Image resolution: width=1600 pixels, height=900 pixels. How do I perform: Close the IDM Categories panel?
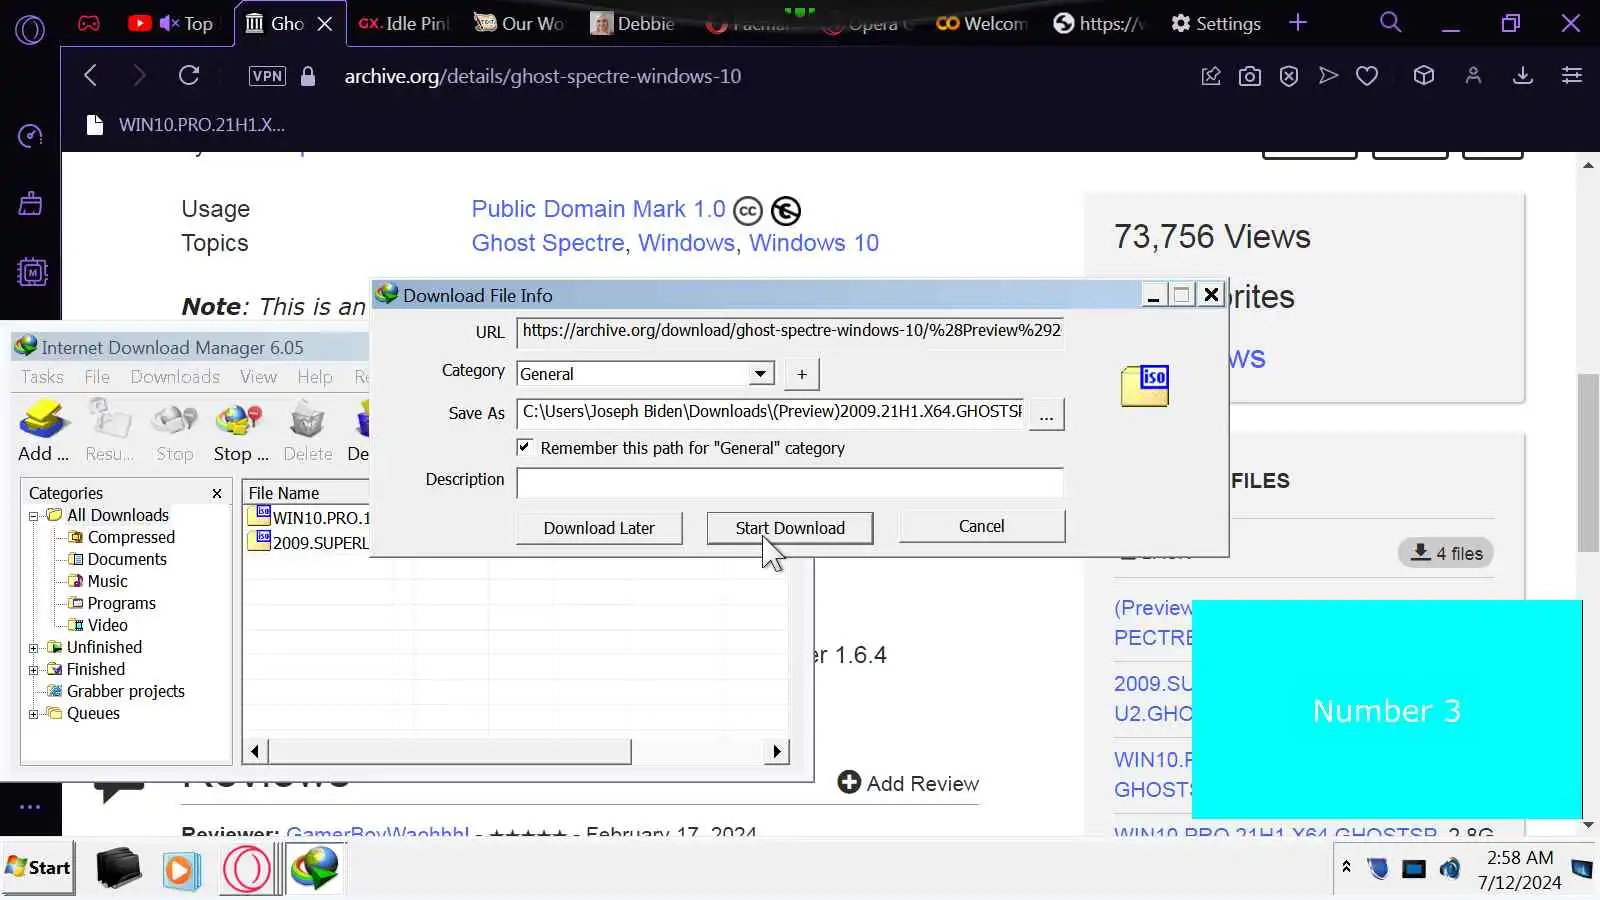tap(217, 493)
